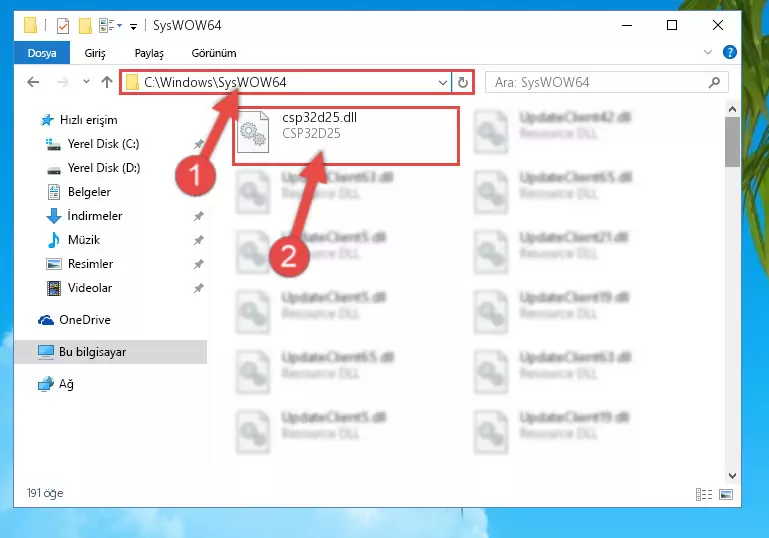Open İndirmeler folder in sidebar

(x=95, y=216)
